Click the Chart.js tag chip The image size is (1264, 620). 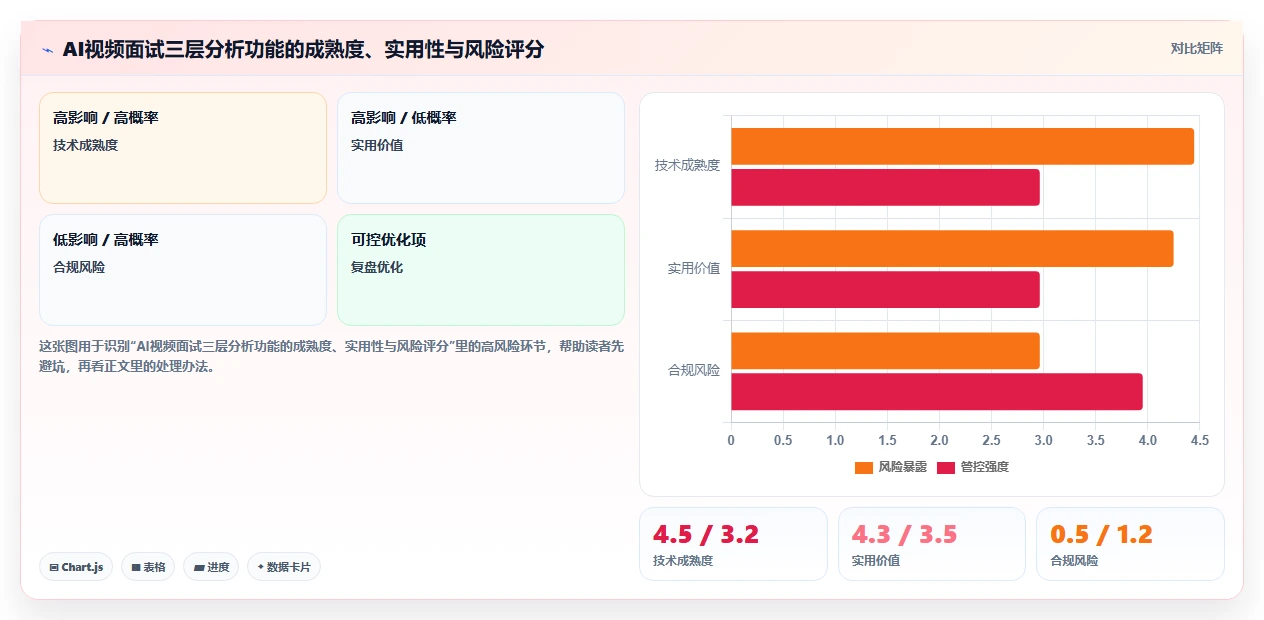(76, 567)
